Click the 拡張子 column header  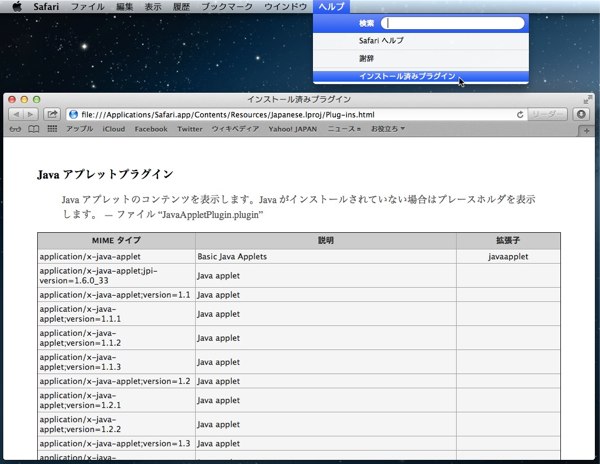point(508,241)
